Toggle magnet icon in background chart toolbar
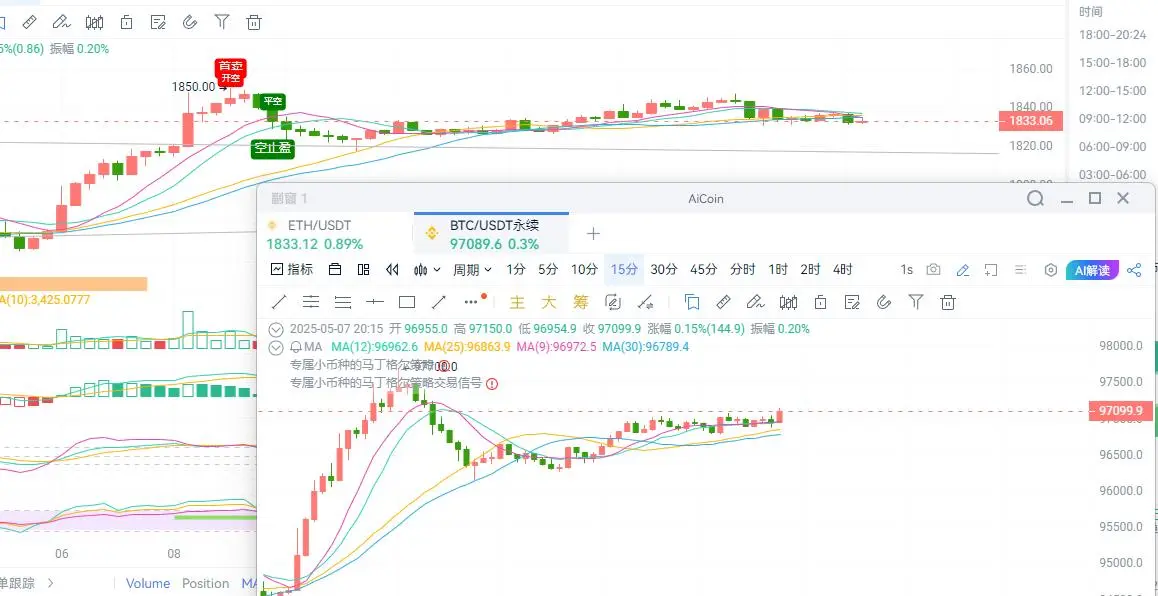1158x596 pixels. (190, 22)
